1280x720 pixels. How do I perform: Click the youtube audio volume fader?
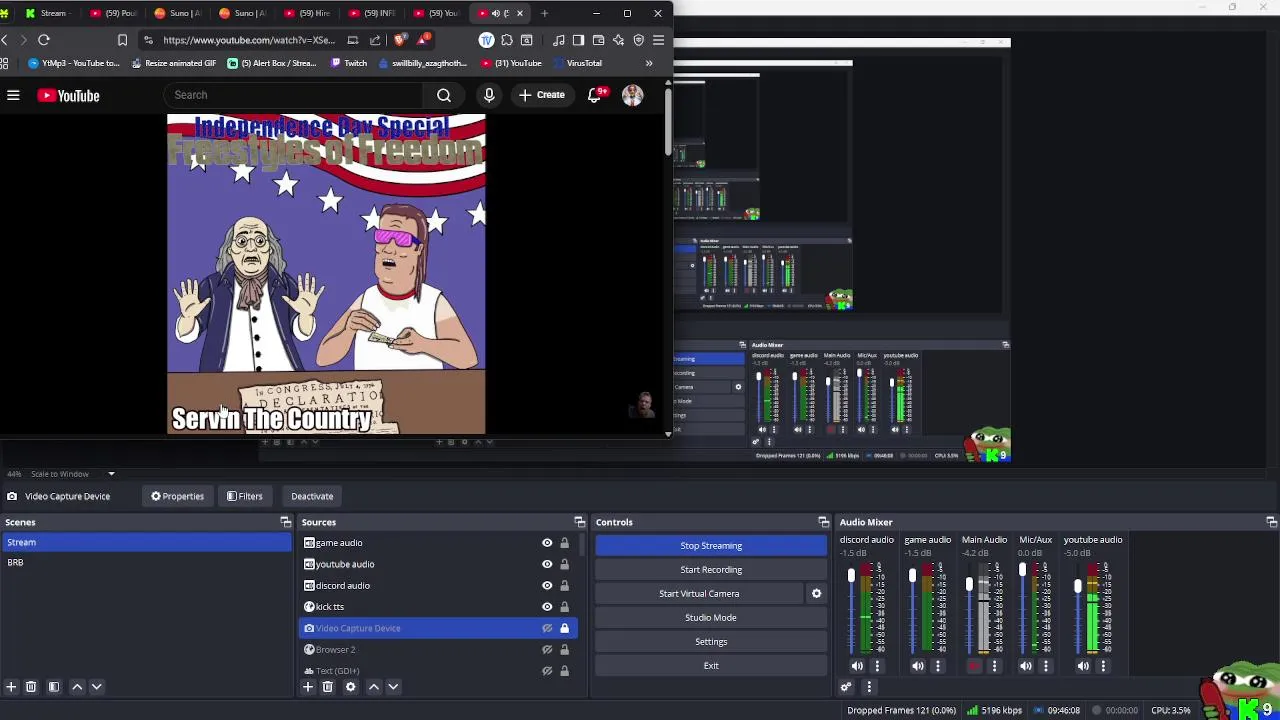pyautogui.click(x=1077, y=586)
